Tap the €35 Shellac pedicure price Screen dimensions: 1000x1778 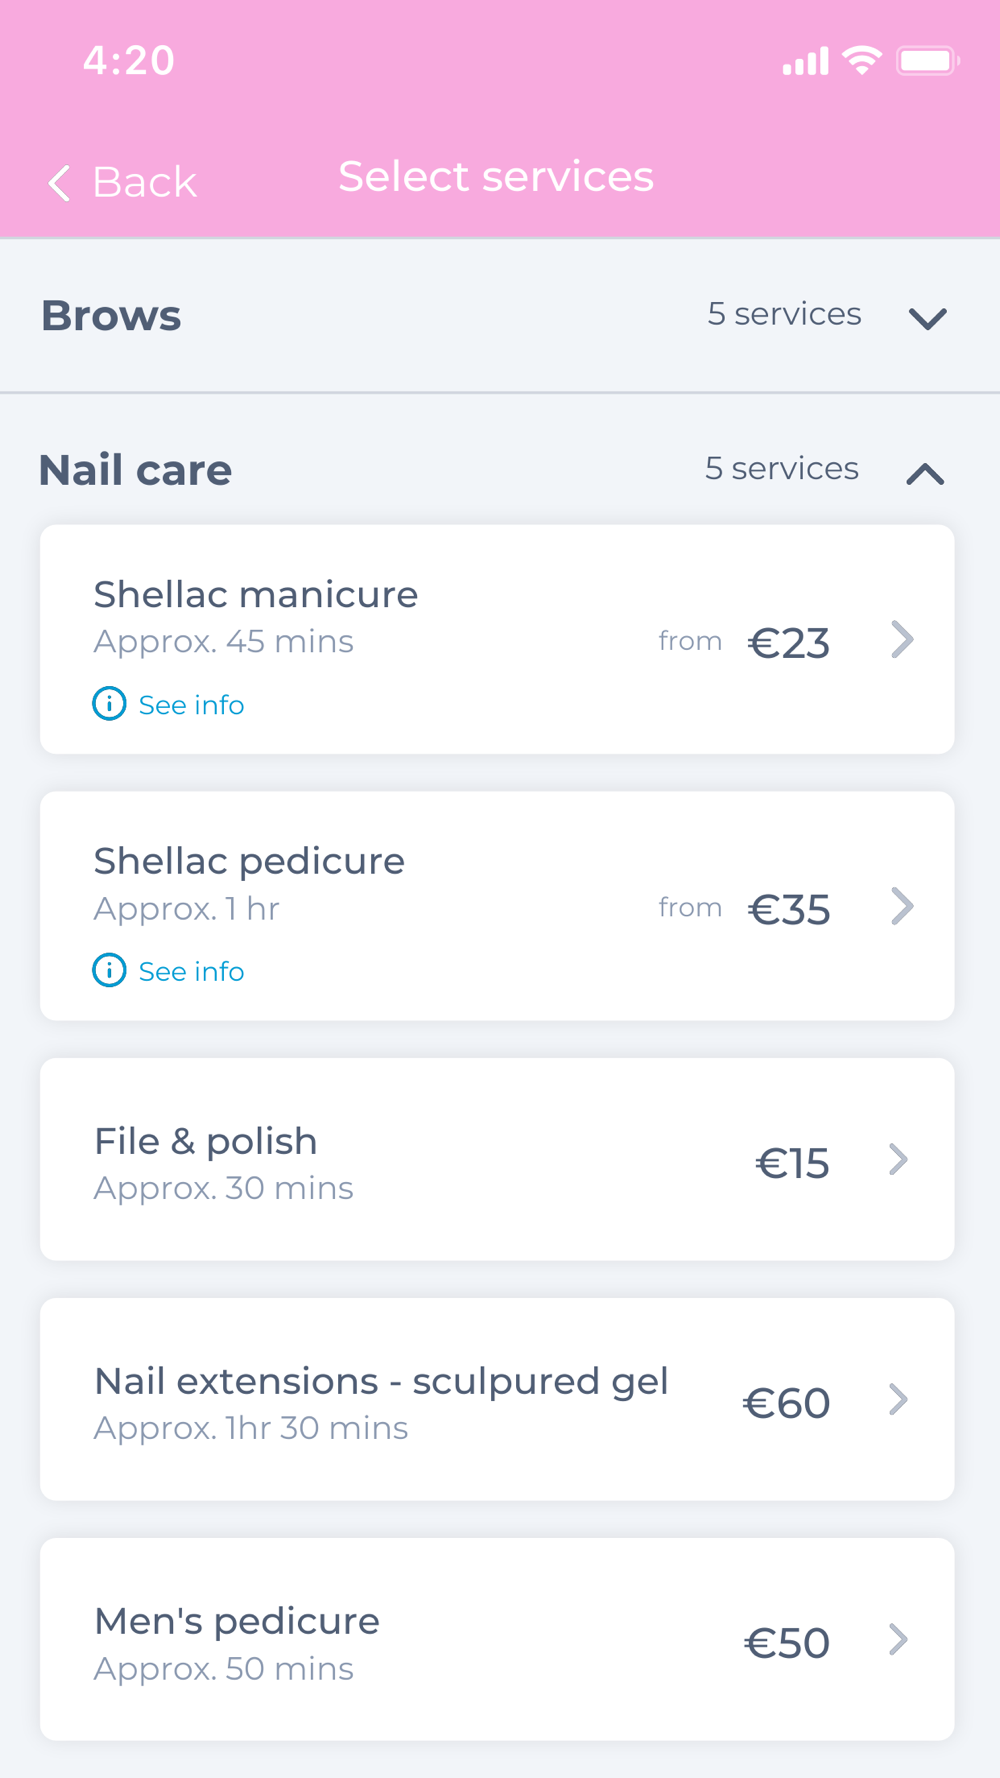tap(789, 910)
